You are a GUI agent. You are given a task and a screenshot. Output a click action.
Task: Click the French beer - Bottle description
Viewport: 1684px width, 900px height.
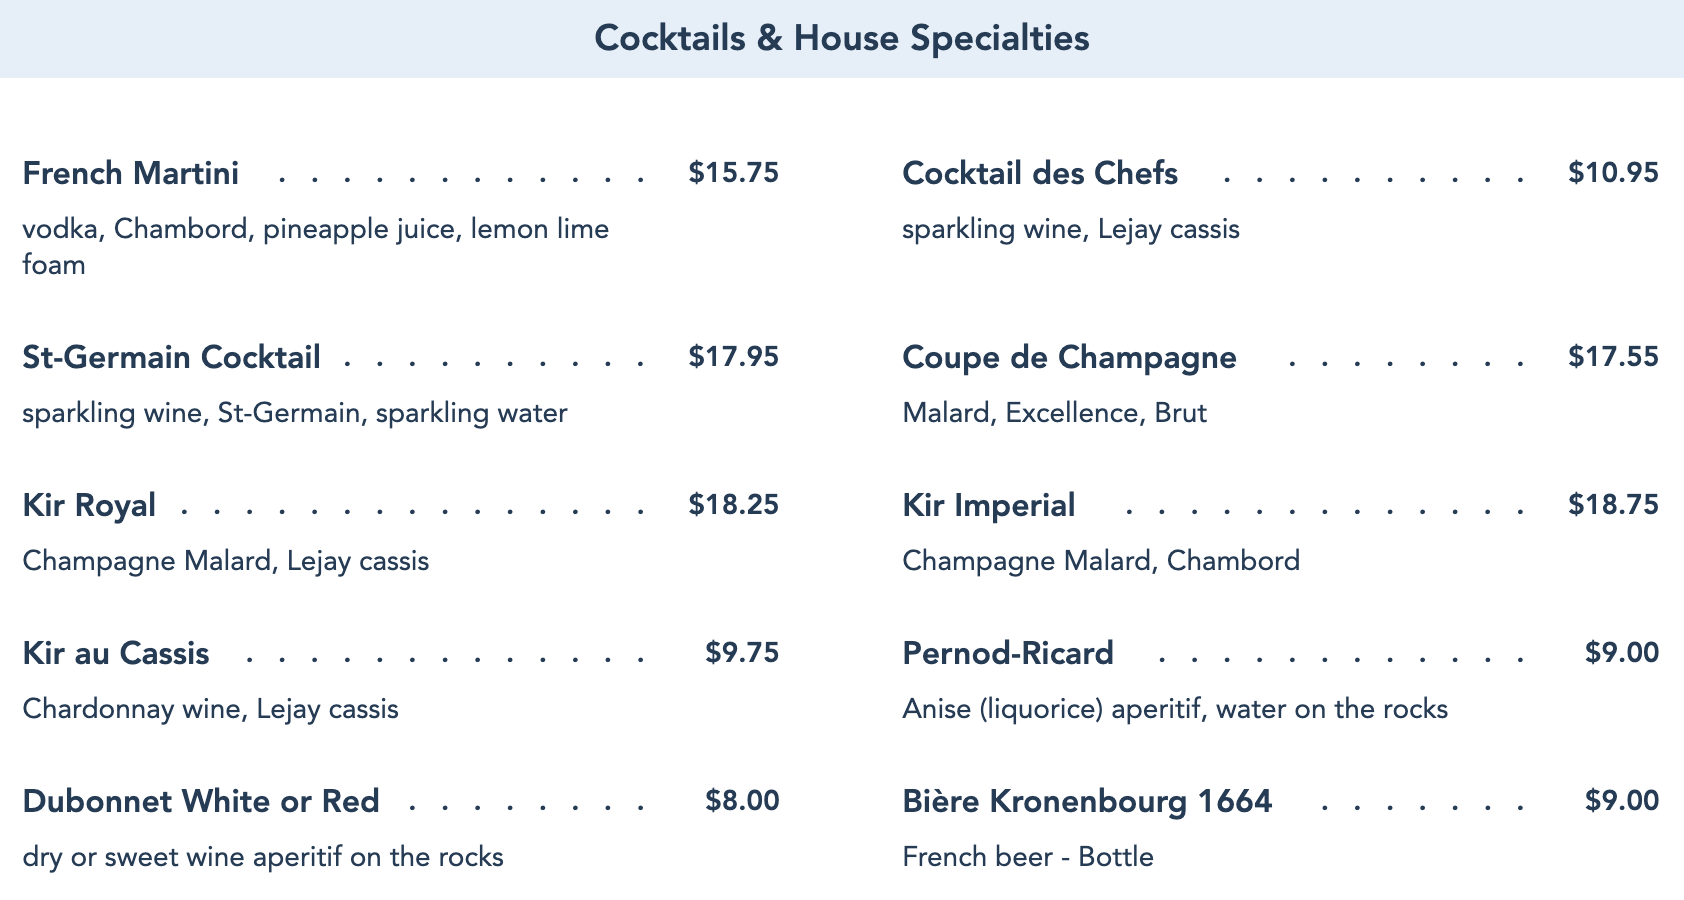pyautogui.click(x=1028, y=857)
